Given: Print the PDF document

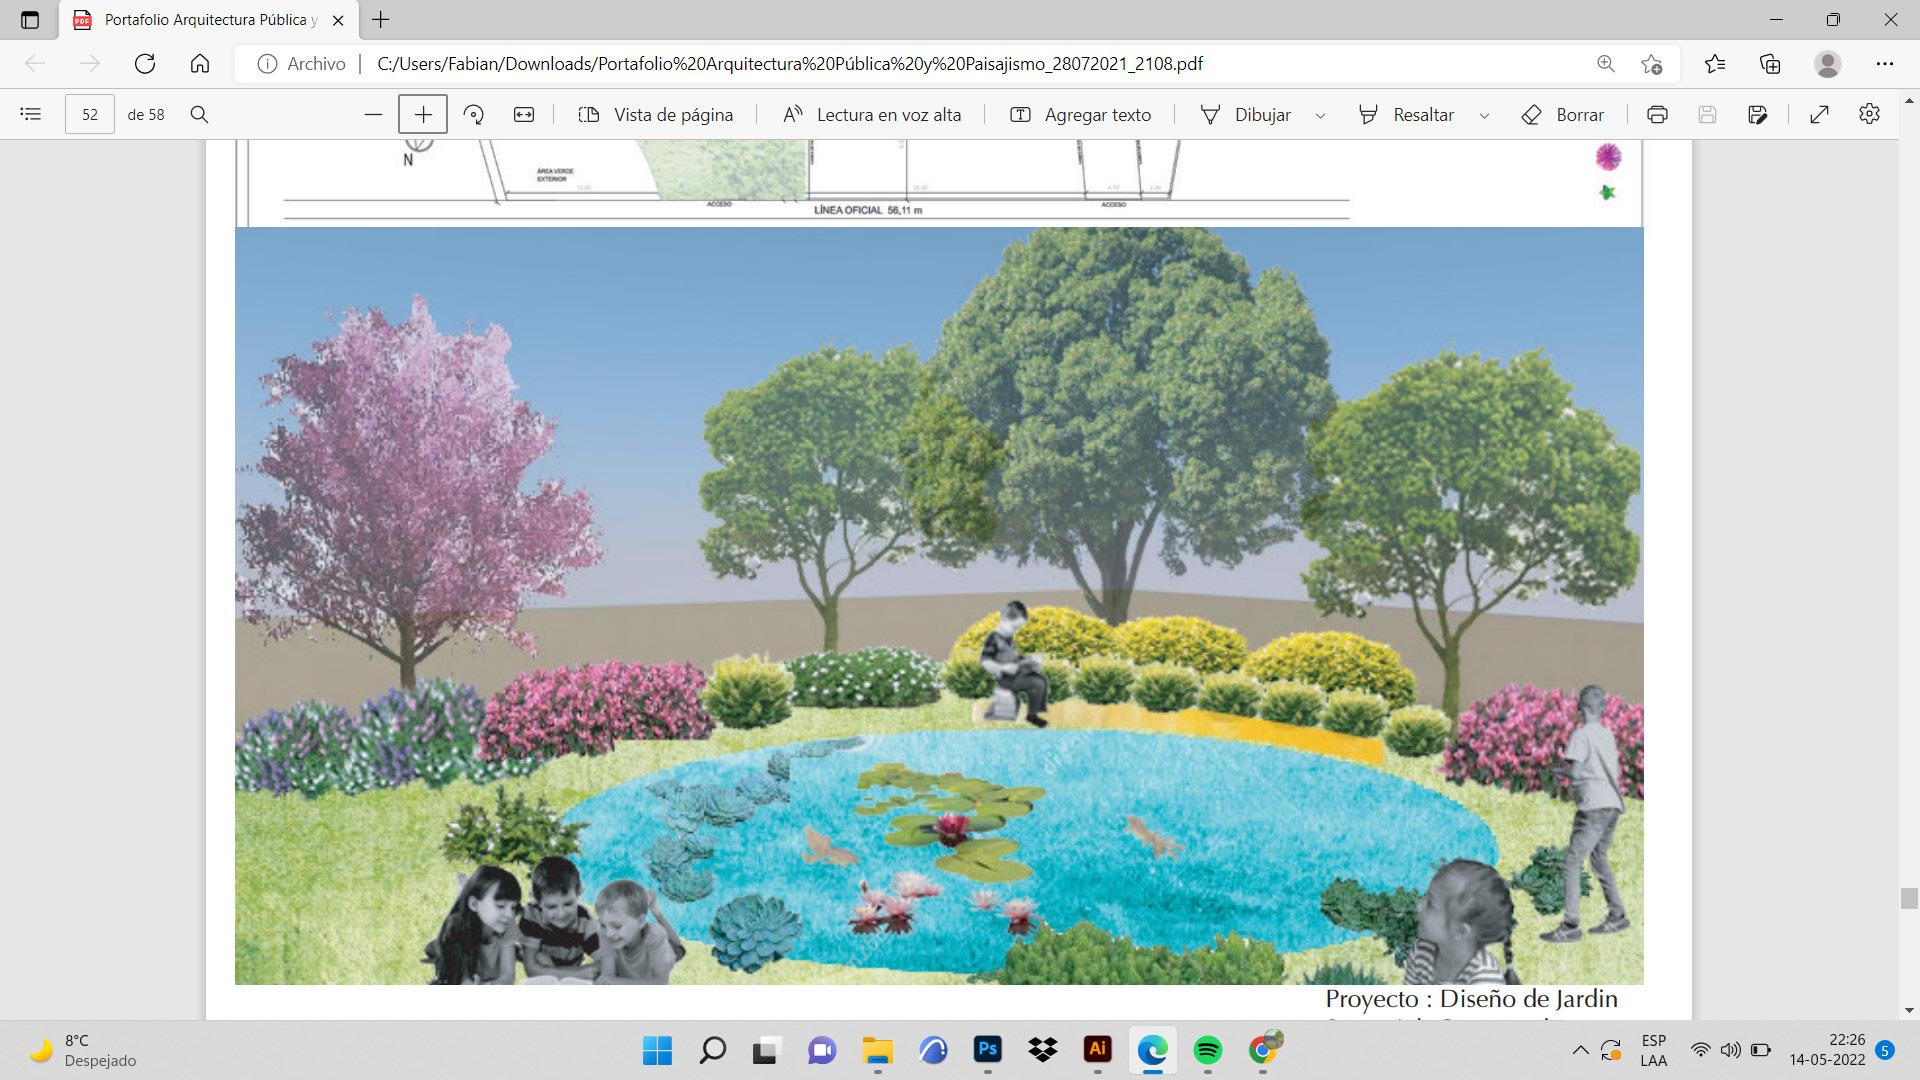Looking at the screenshot, I should click(1657, 114).
